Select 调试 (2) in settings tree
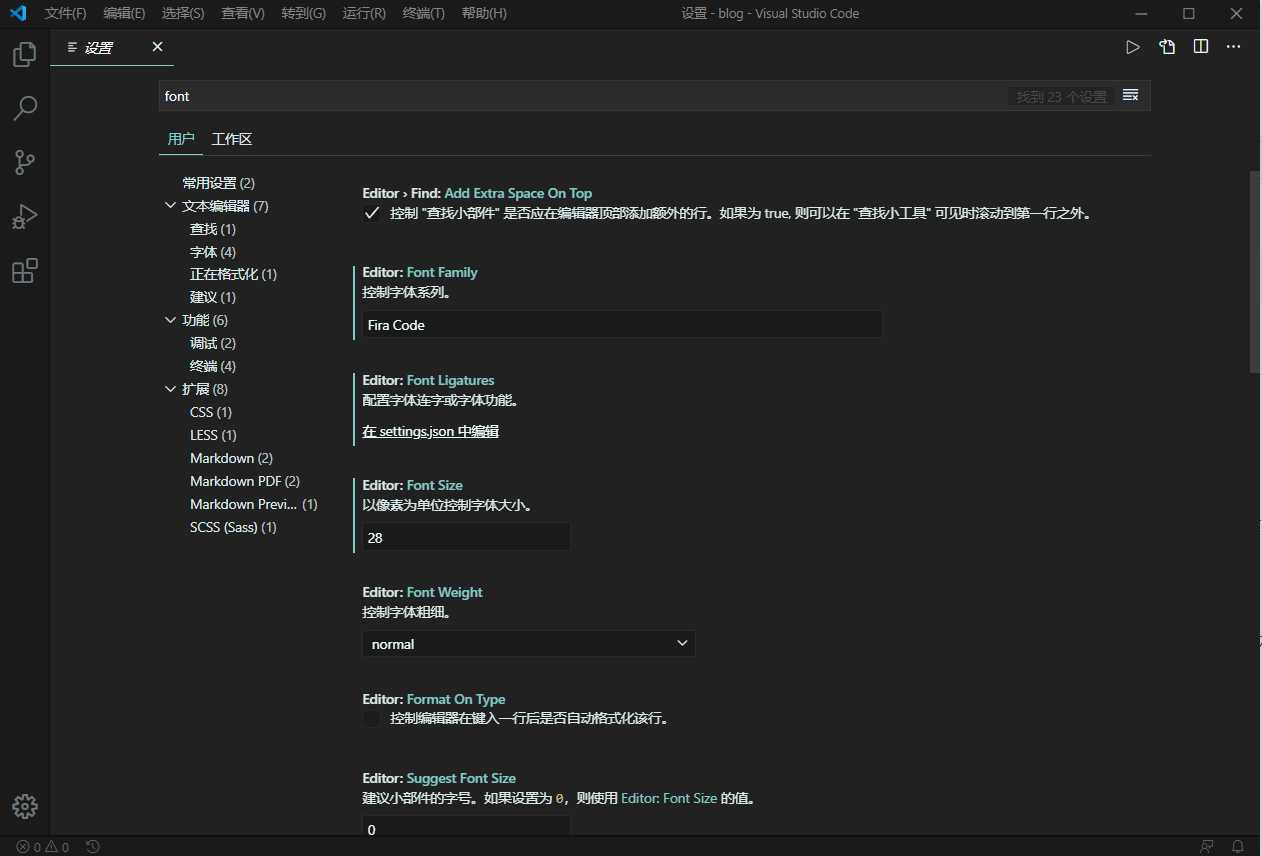 pos(213,343)
